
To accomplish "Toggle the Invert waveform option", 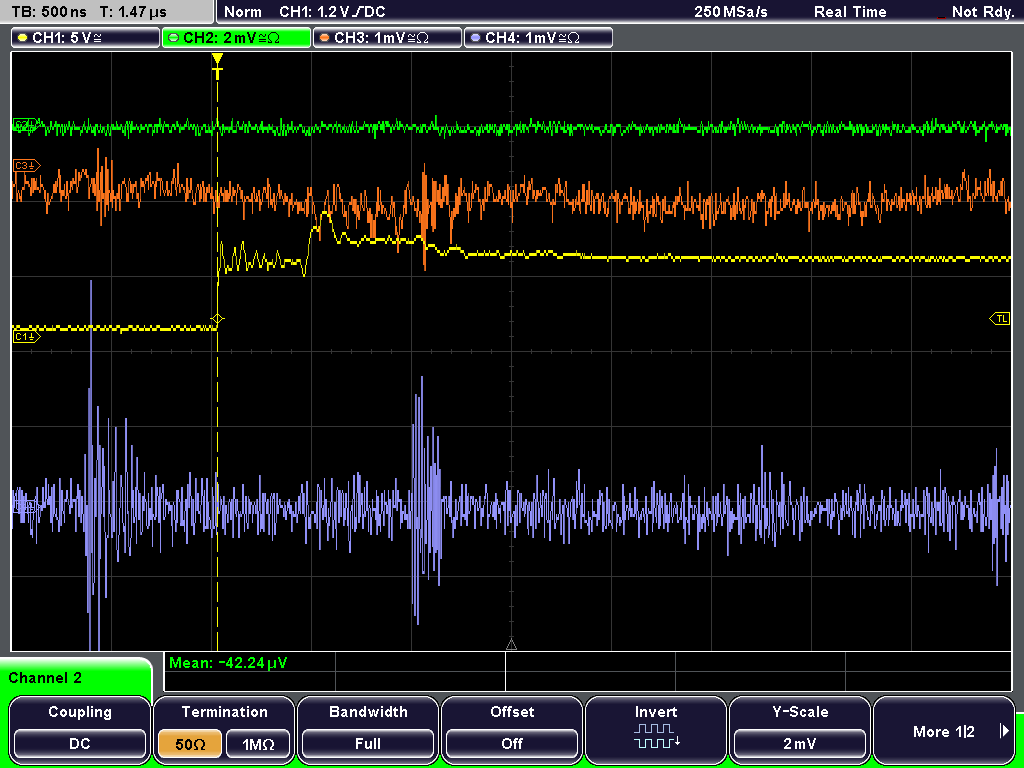I will point(656,729).
